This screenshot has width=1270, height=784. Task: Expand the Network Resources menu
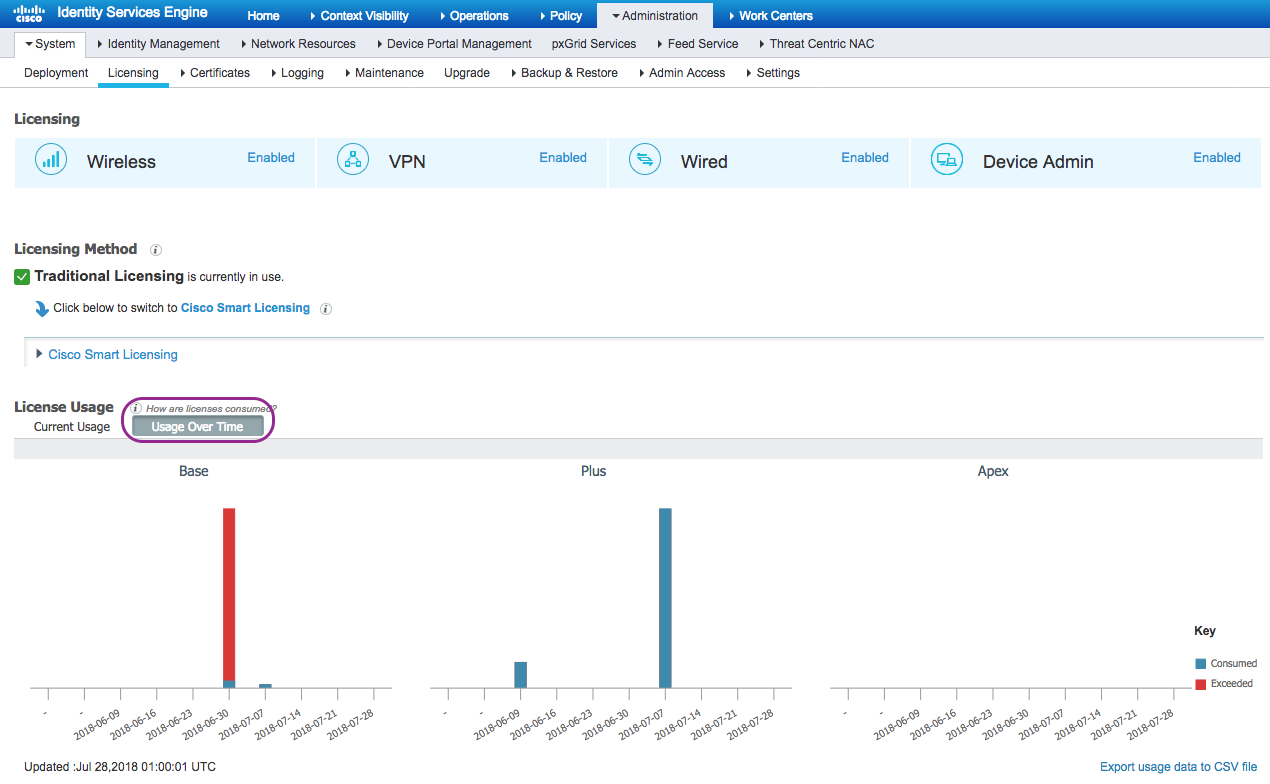tap(304, 43)
